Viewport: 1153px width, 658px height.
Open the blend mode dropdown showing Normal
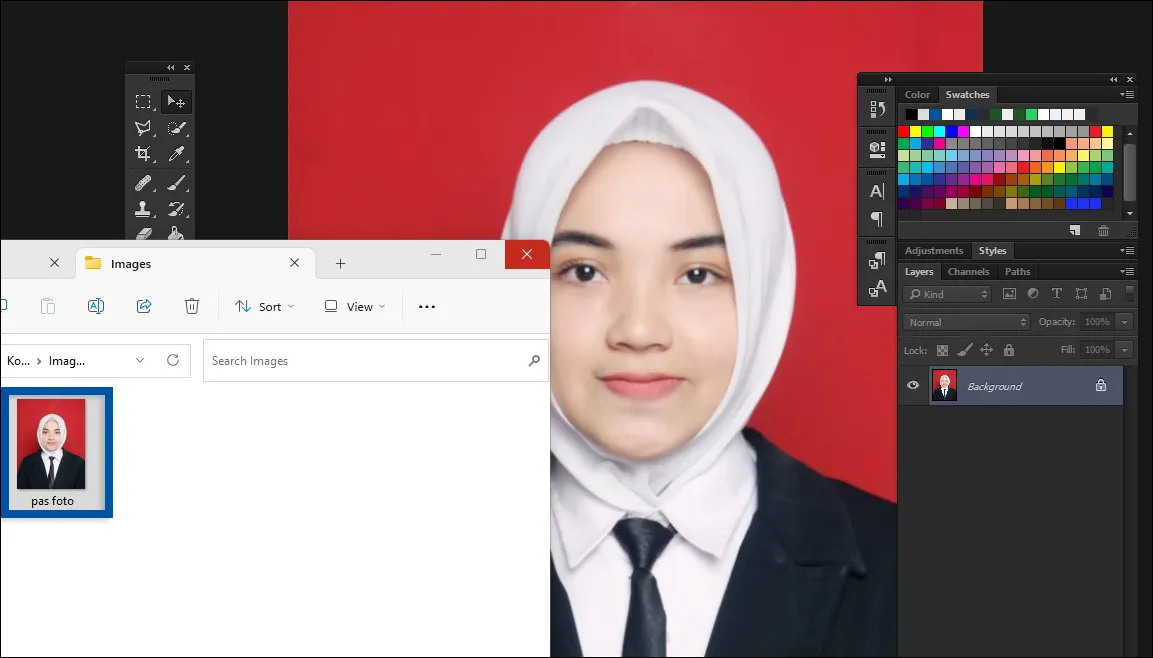[x=965, y=321]
